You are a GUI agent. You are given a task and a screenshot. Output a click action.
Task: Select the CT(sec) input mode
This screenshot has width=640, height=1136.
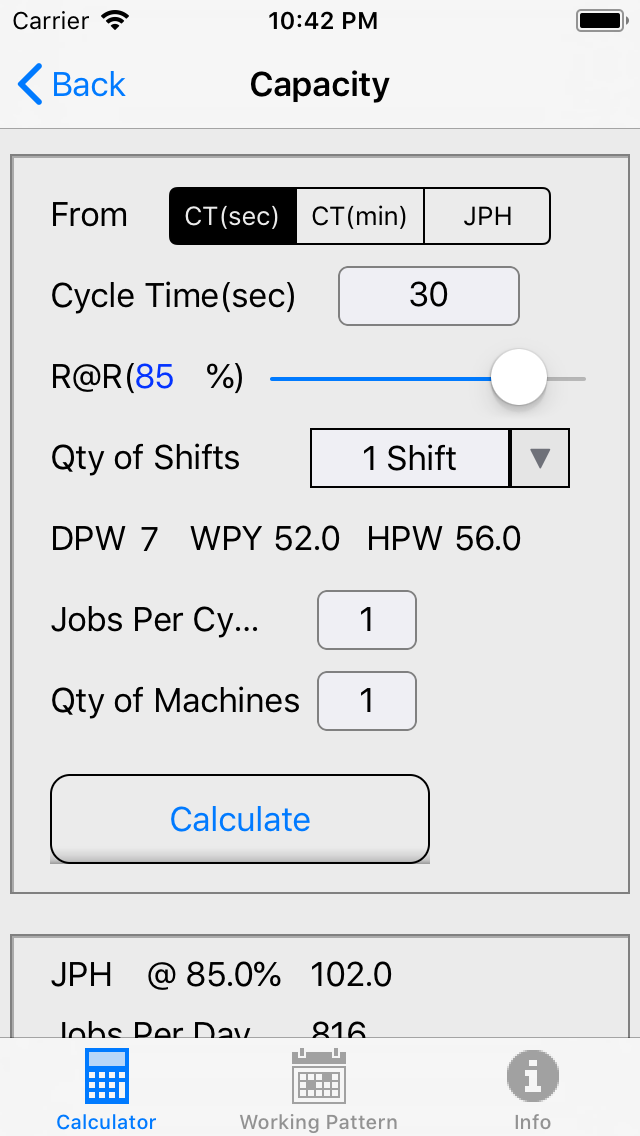pyautogui.click(x=232, y=215)
